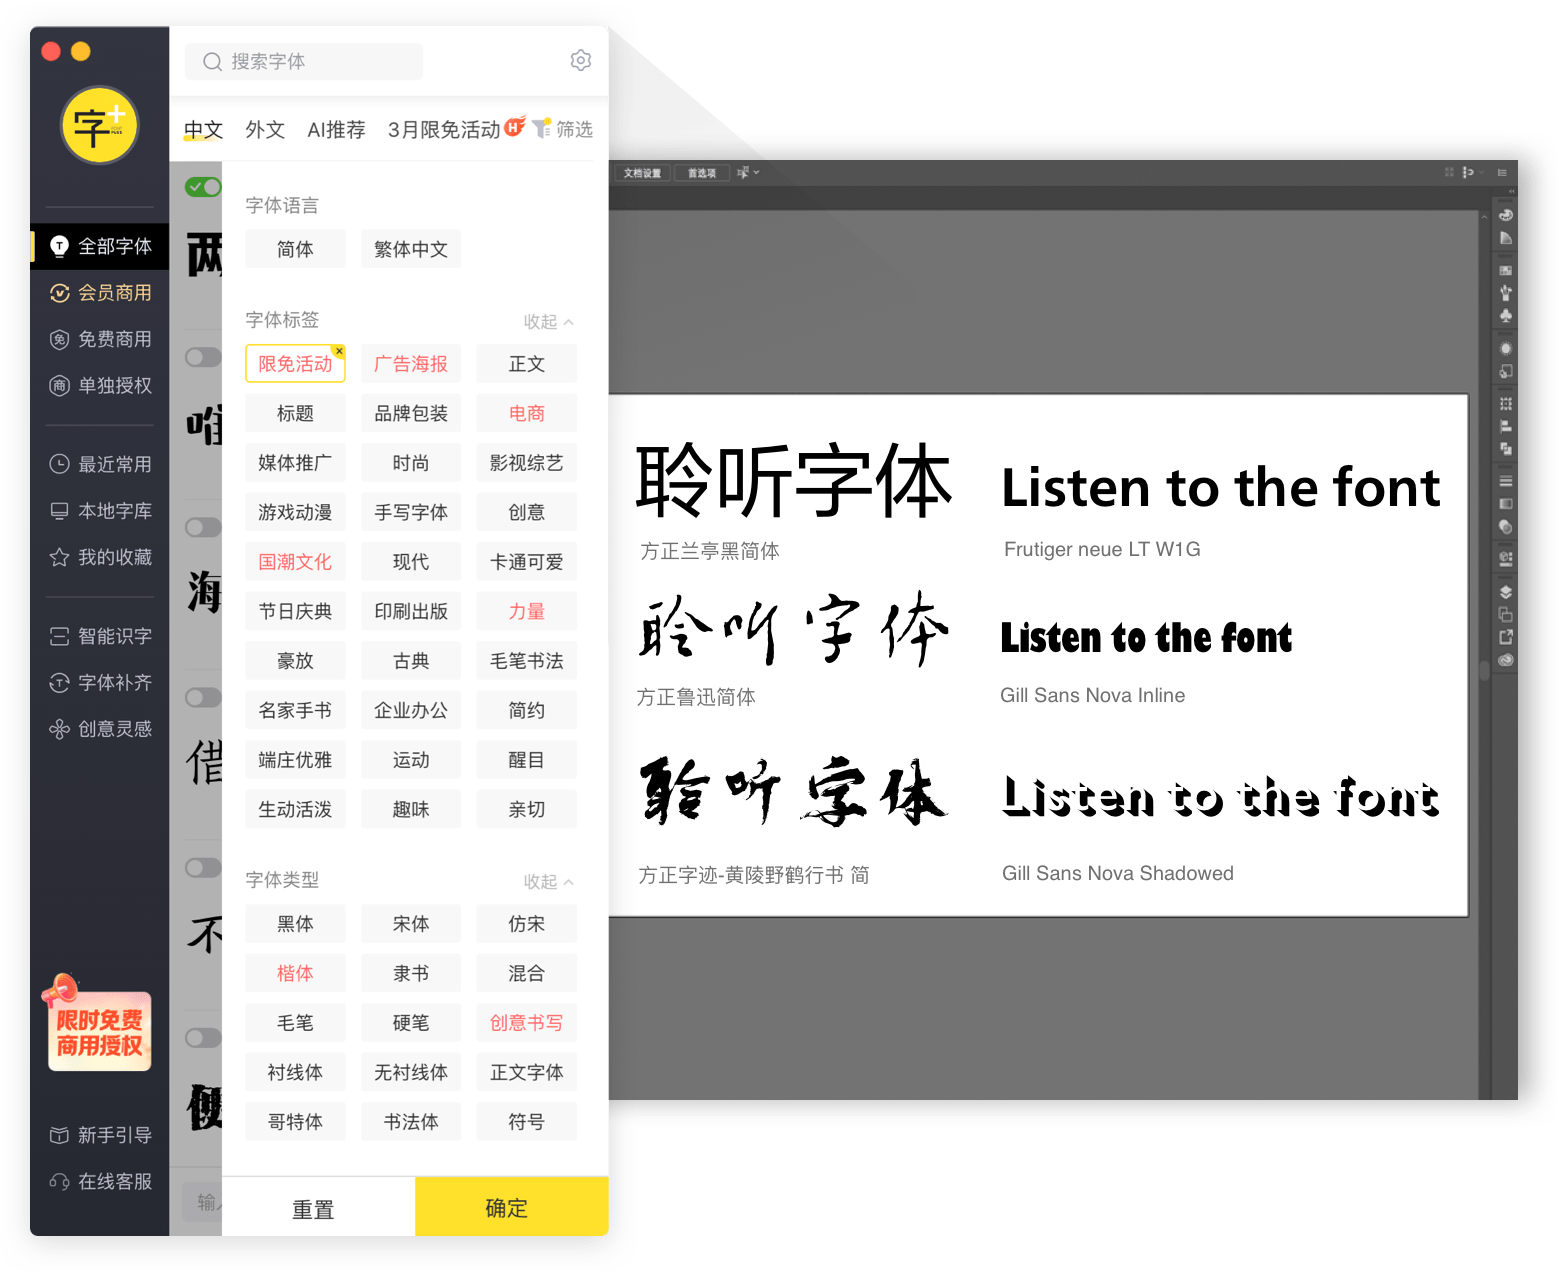Open 智能识字 in the sidebar
The height and width of the screenshot is (1272, 1560).
(99, 635)
